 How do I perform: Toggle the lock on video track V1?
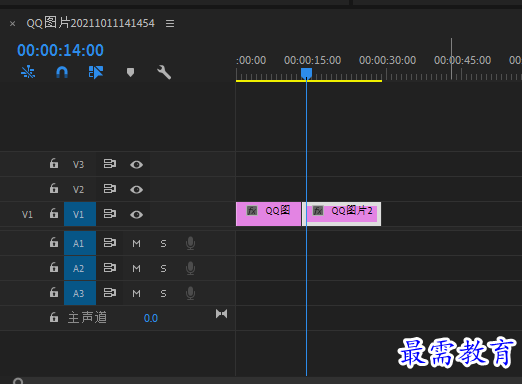point(54,213)
